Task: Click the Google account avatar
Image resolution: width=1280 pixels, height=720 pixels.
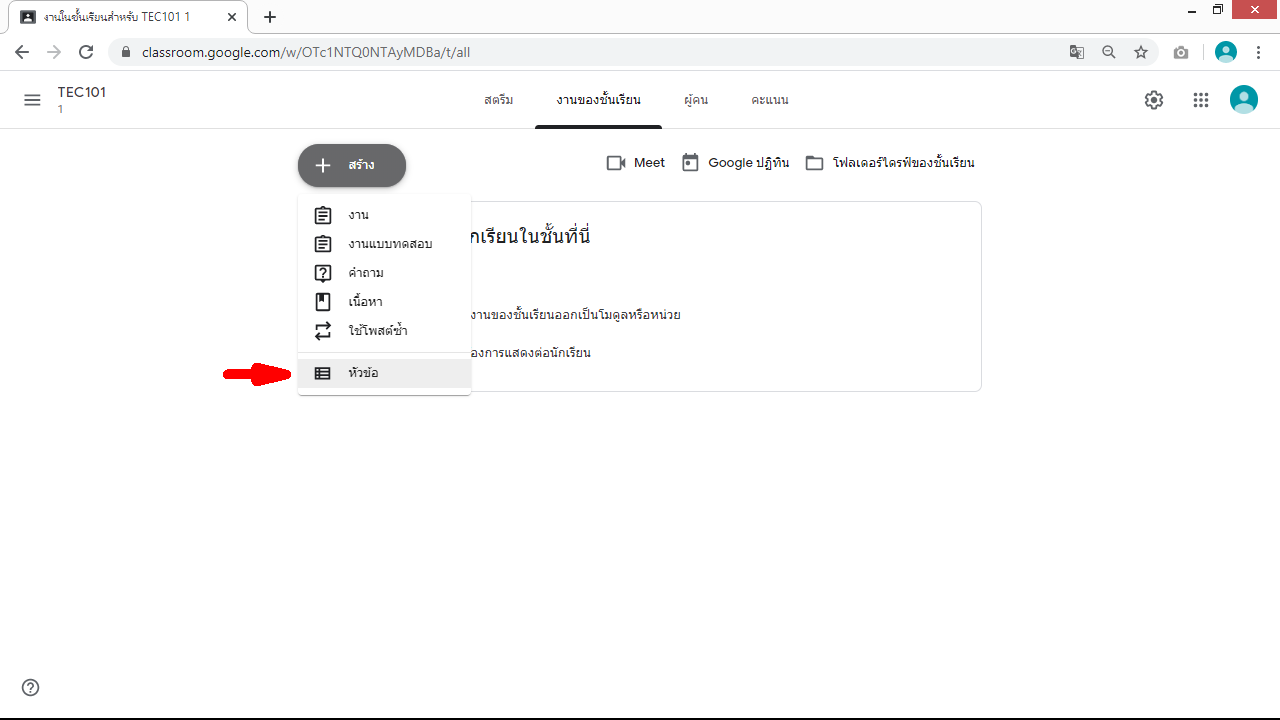Action: coord(1243,100)
